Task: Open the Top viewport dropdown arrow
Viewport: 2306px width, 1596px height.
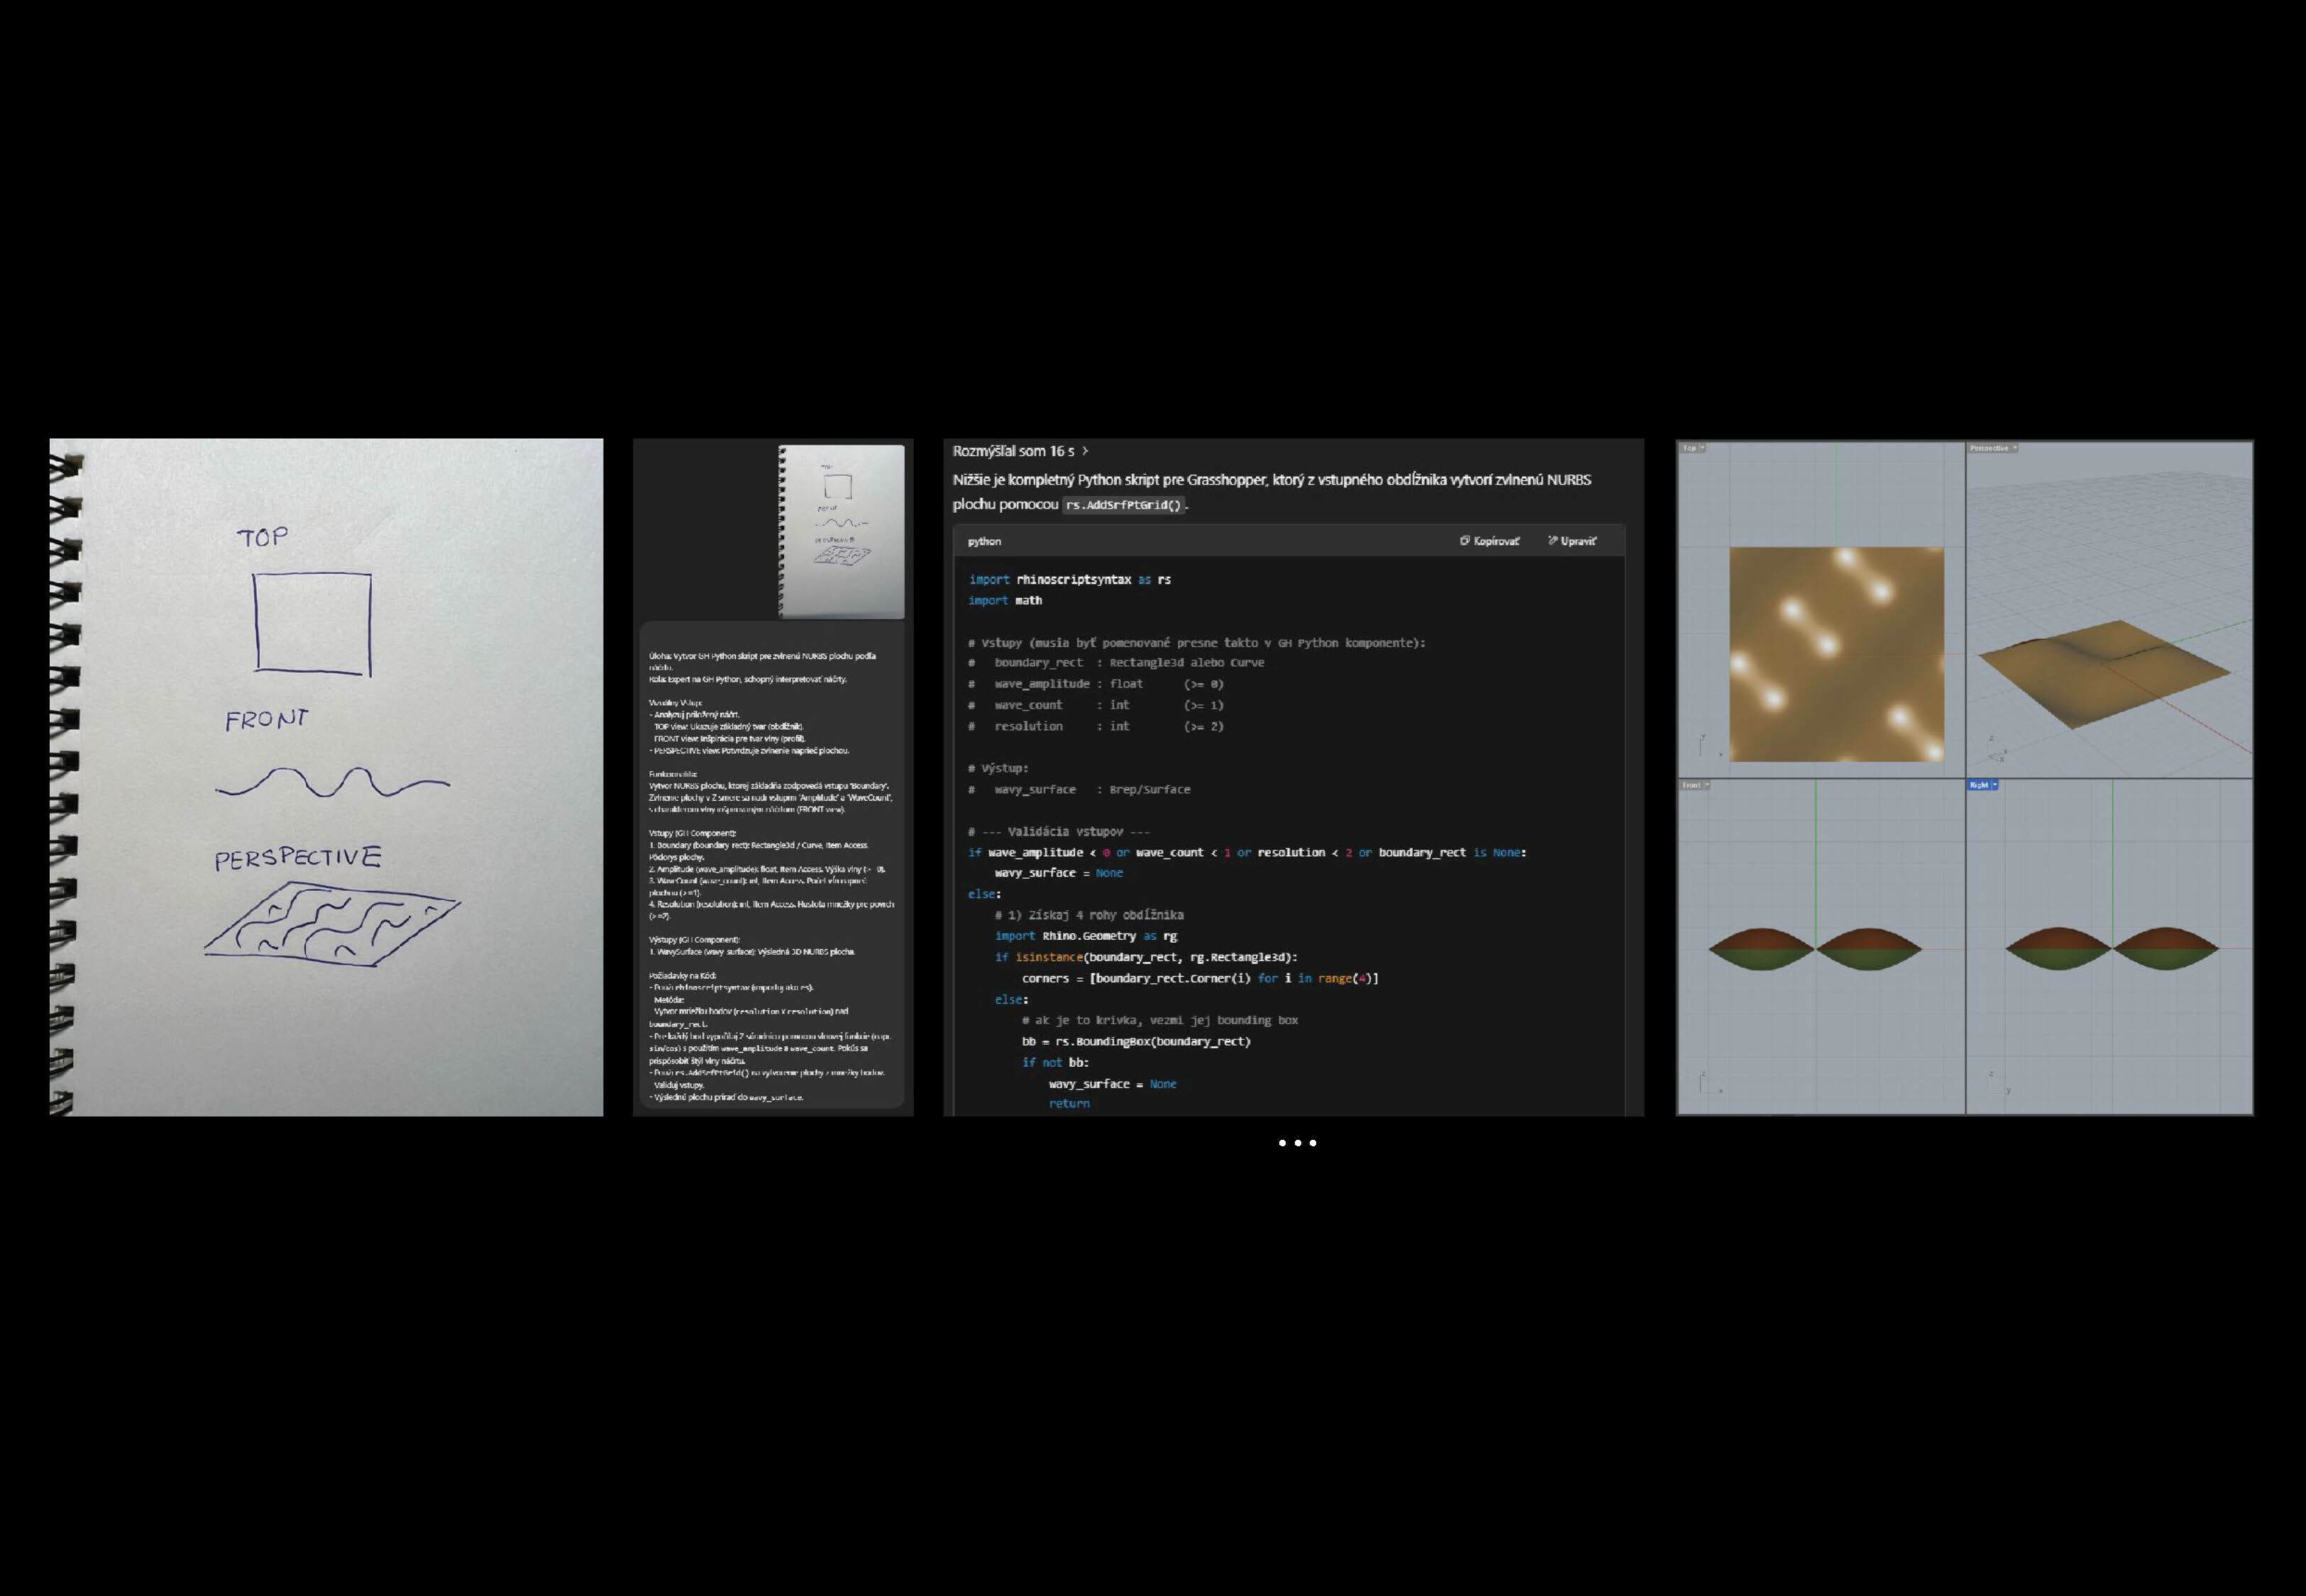Action: (1703, 448)
